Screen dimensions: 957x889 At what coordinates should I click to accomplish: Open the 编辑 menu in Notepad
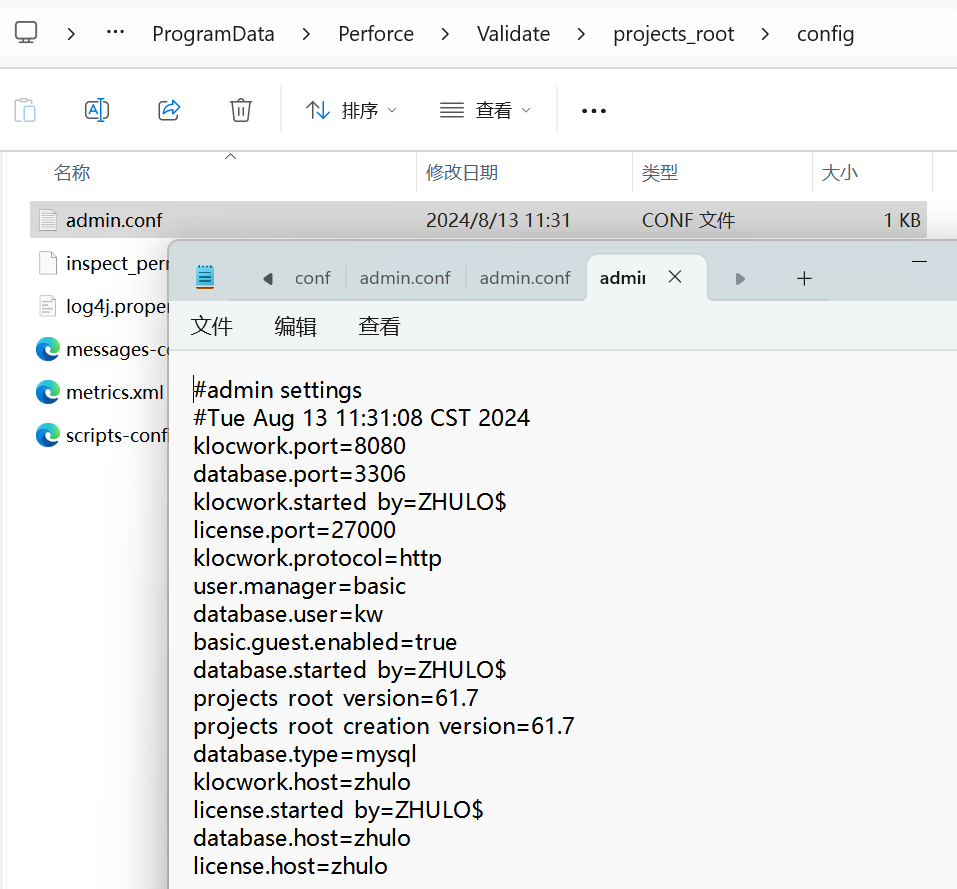(x=295, y=326)
